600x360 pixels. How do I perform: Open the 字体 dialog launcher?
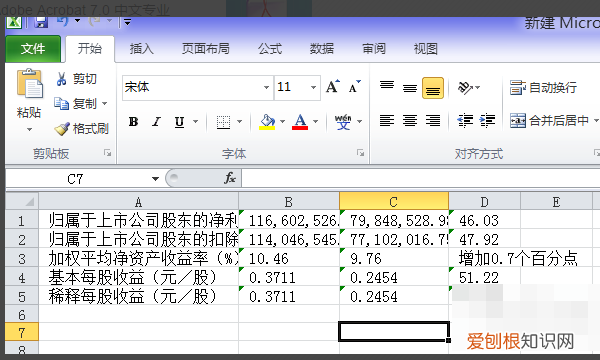pos(360,153)
